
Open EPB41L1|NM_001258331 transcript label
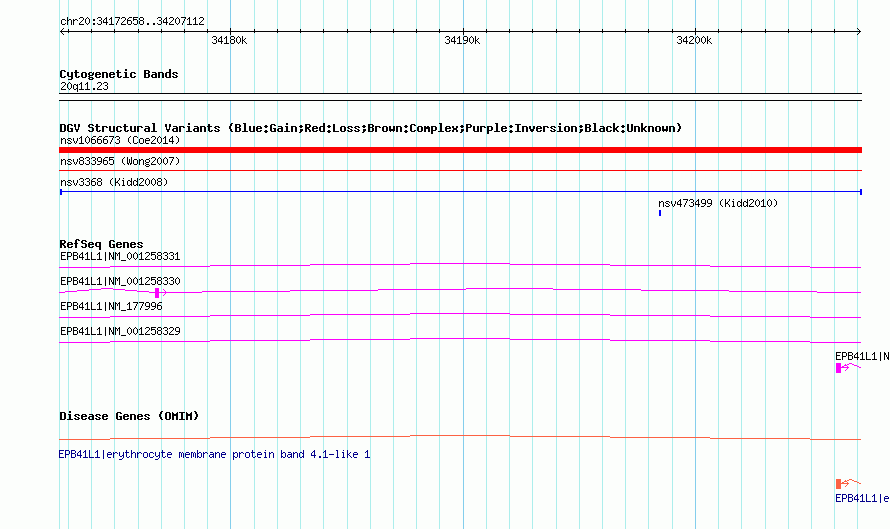coord(120,257)
